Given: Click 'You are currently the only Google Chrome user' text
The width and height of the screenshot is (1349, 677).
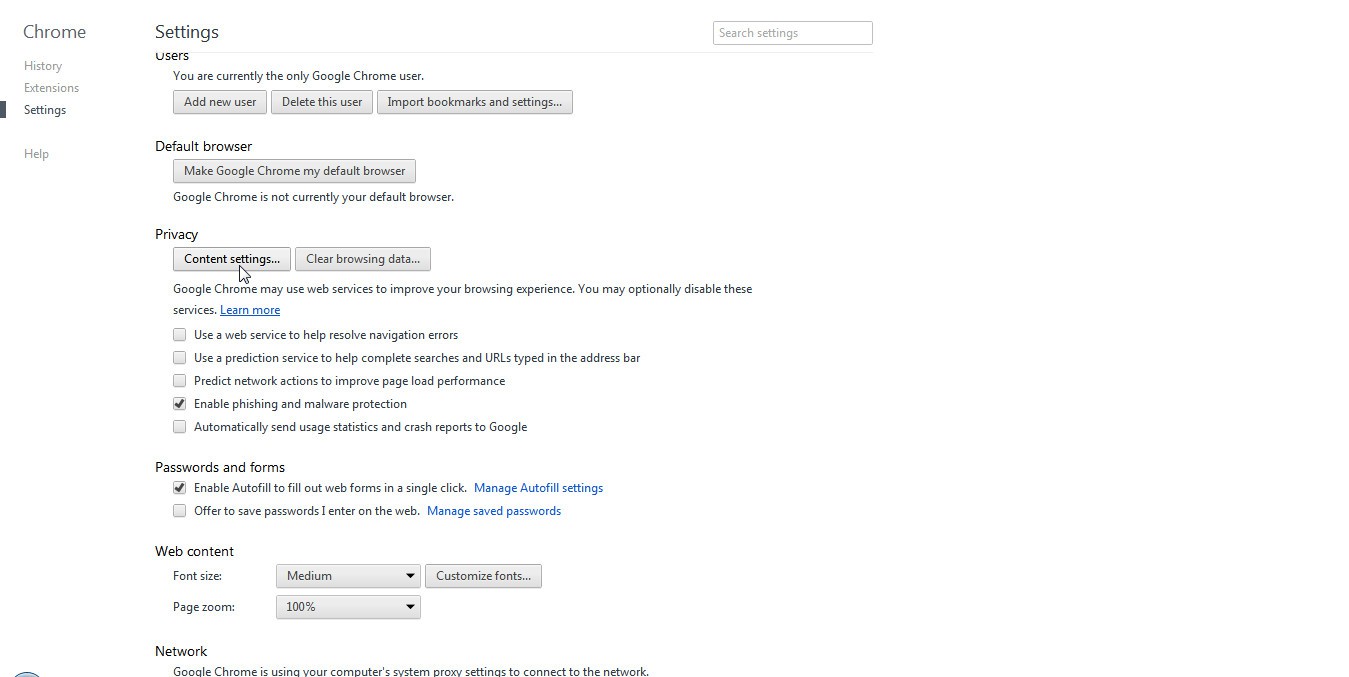Looking at the screenshot, I should pos(298,76).
